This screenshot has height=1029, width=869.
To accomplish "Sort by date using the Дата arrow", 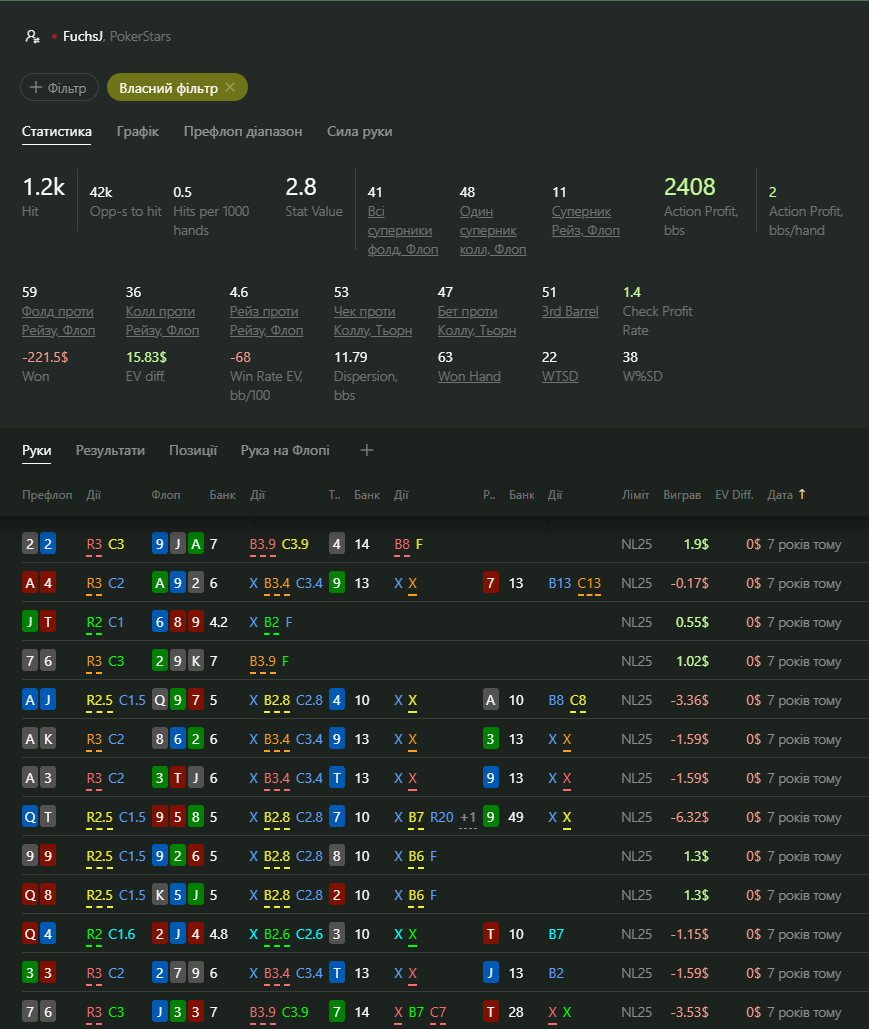I will [x=802, y=494].
